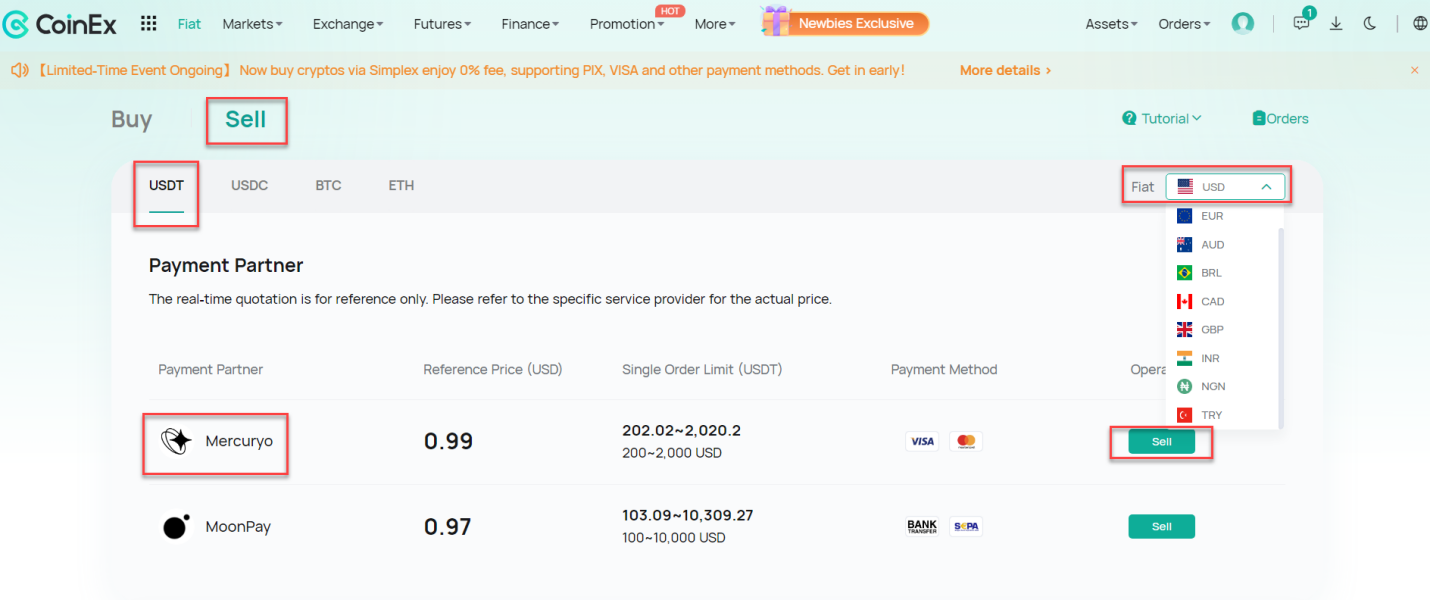Switch to dark mode moon icon

[x=1370, y=24]
